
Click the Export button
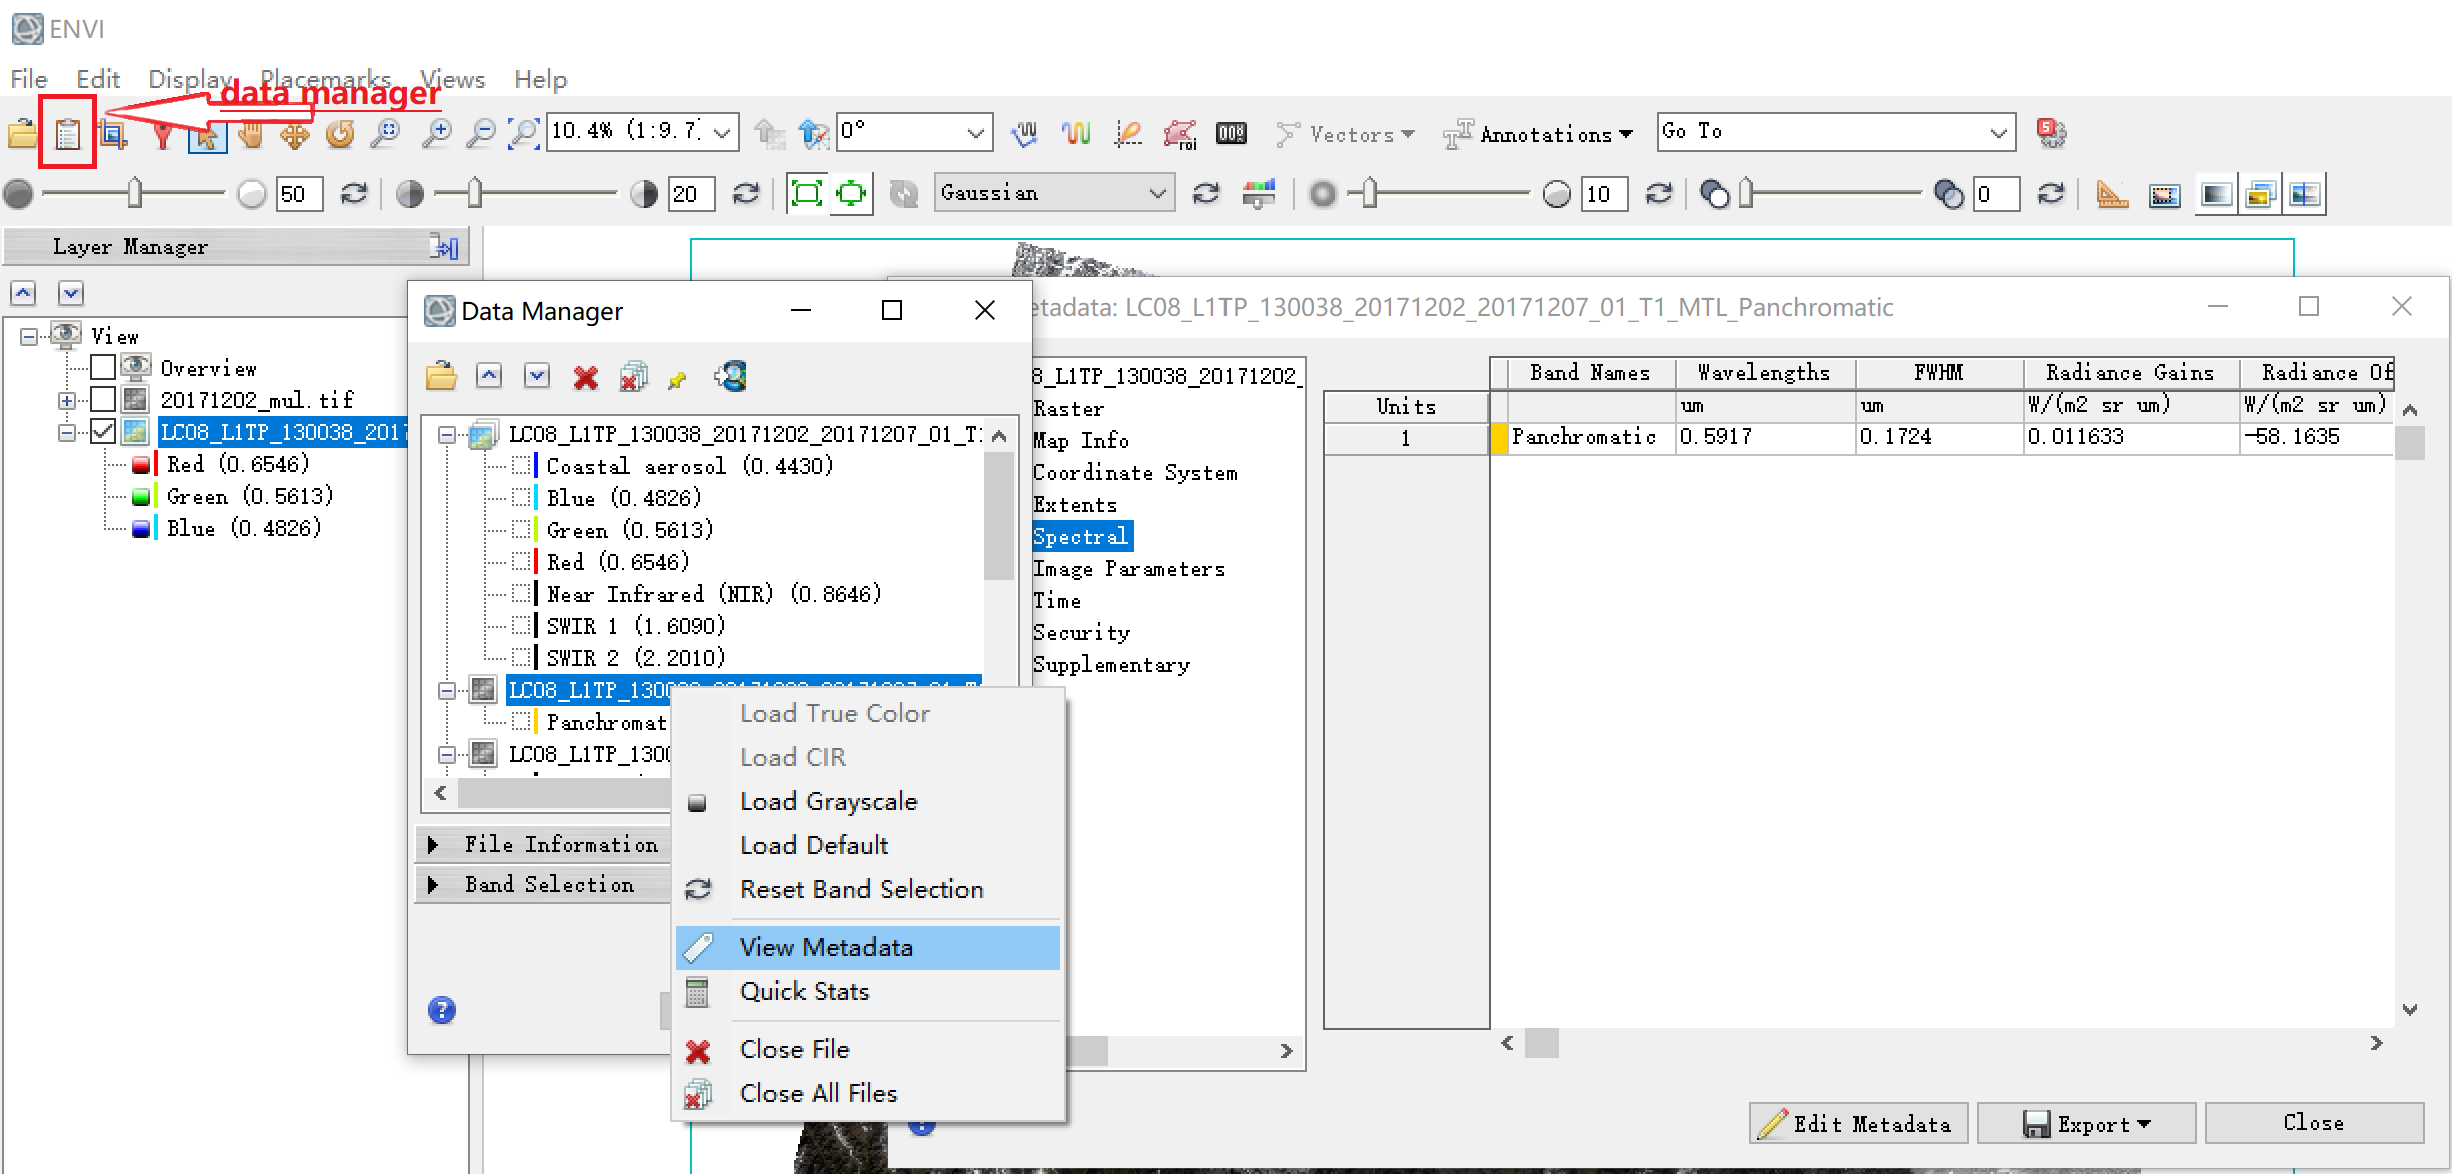(2086, 1123)
